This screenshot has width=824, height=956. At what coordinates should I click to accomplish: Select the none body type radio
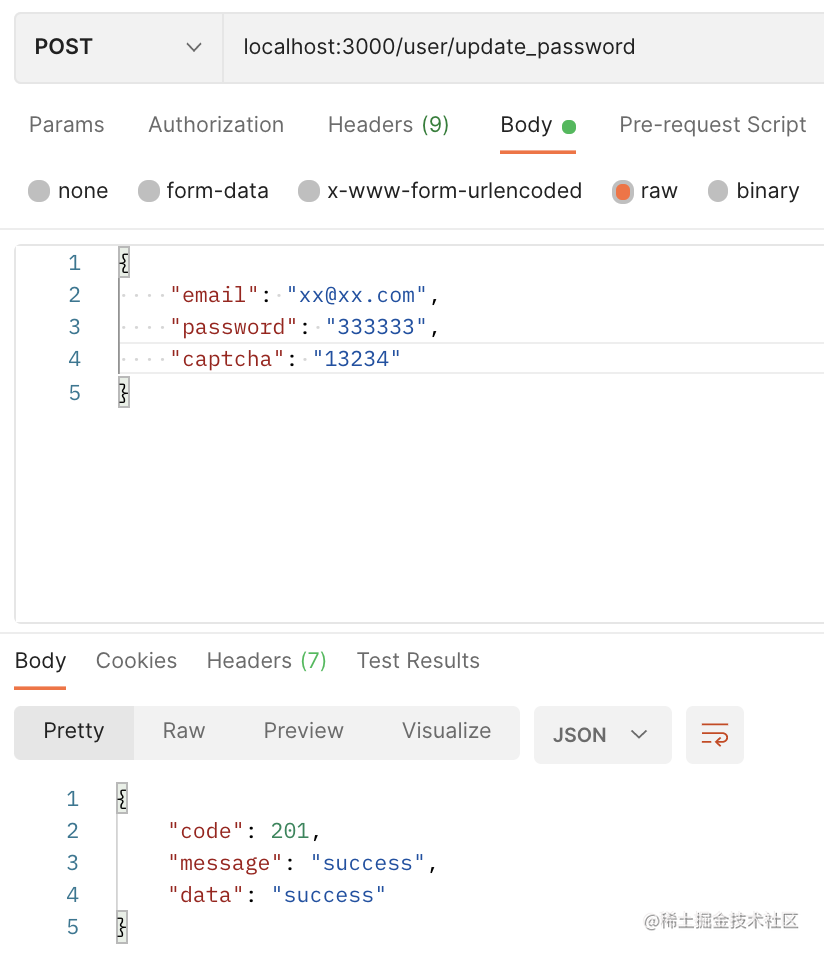[39, 191]
